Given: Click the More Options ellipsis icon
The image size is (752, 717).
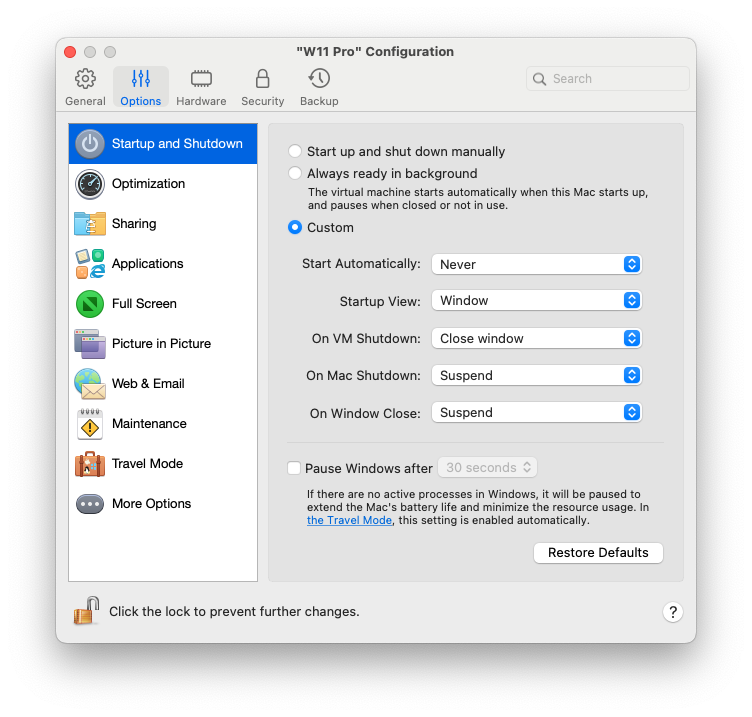Looking at the screenshot, I should pos(90,504).
